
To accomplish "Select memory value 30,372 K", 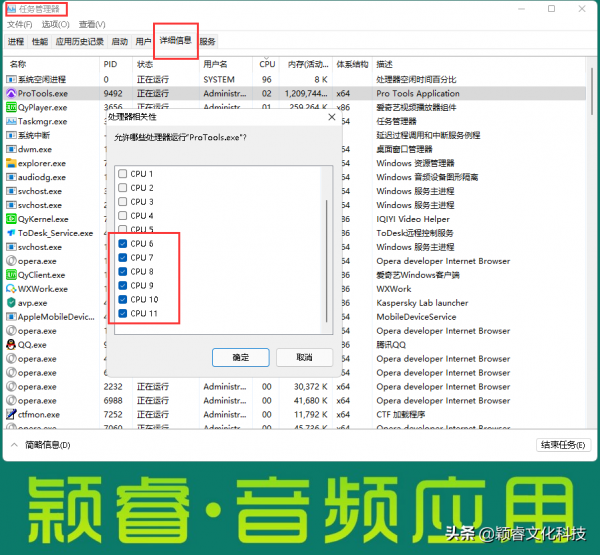I will pyautogui.click(x=310, y=387).
